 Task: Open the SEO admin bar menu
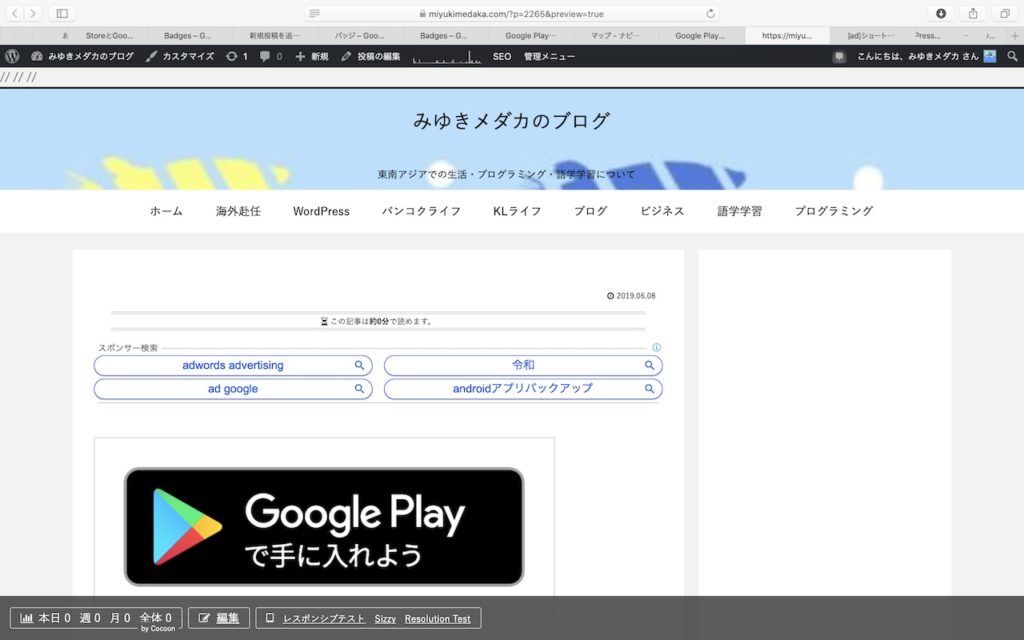coord(502,56)
